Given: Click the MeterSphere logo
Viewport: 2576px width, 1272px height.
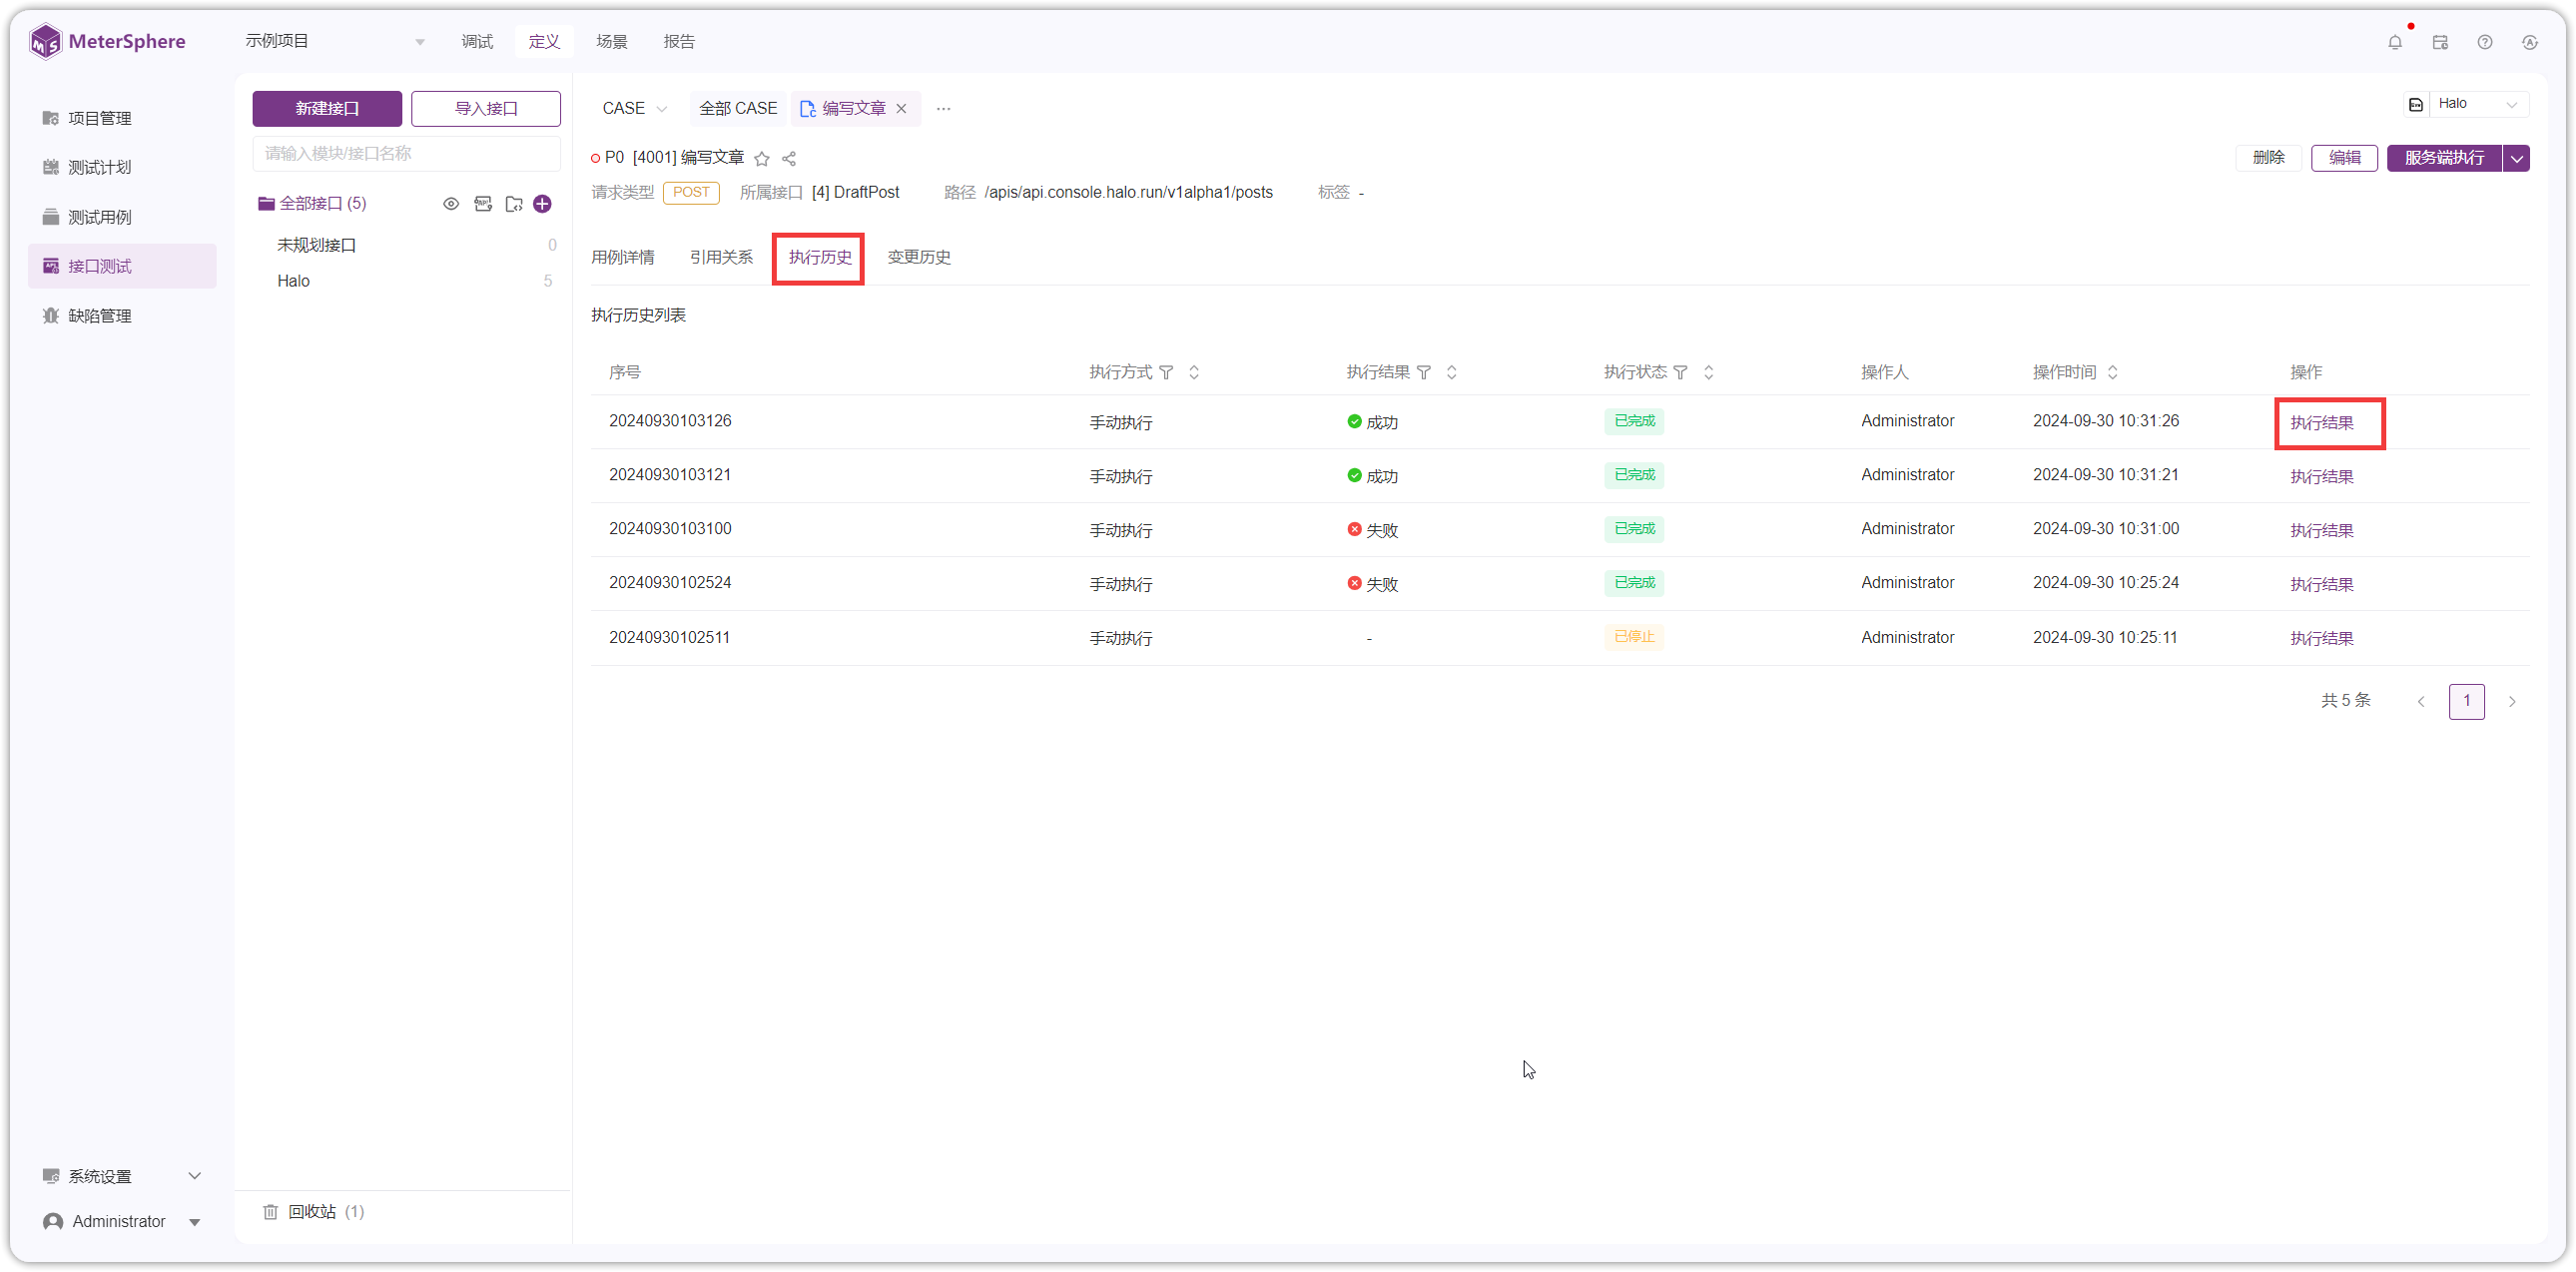Looking at the screenshot, I should pos(107,41).
